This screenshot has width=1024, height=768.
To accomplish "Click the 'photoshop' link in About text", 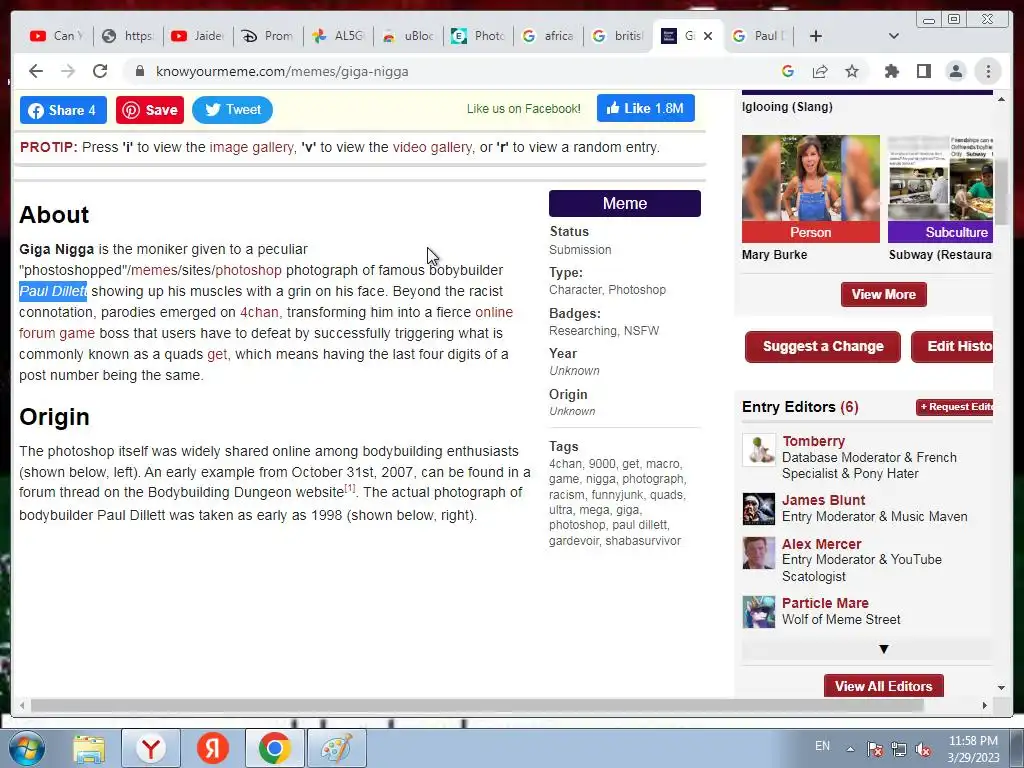I will pos(248,270).
